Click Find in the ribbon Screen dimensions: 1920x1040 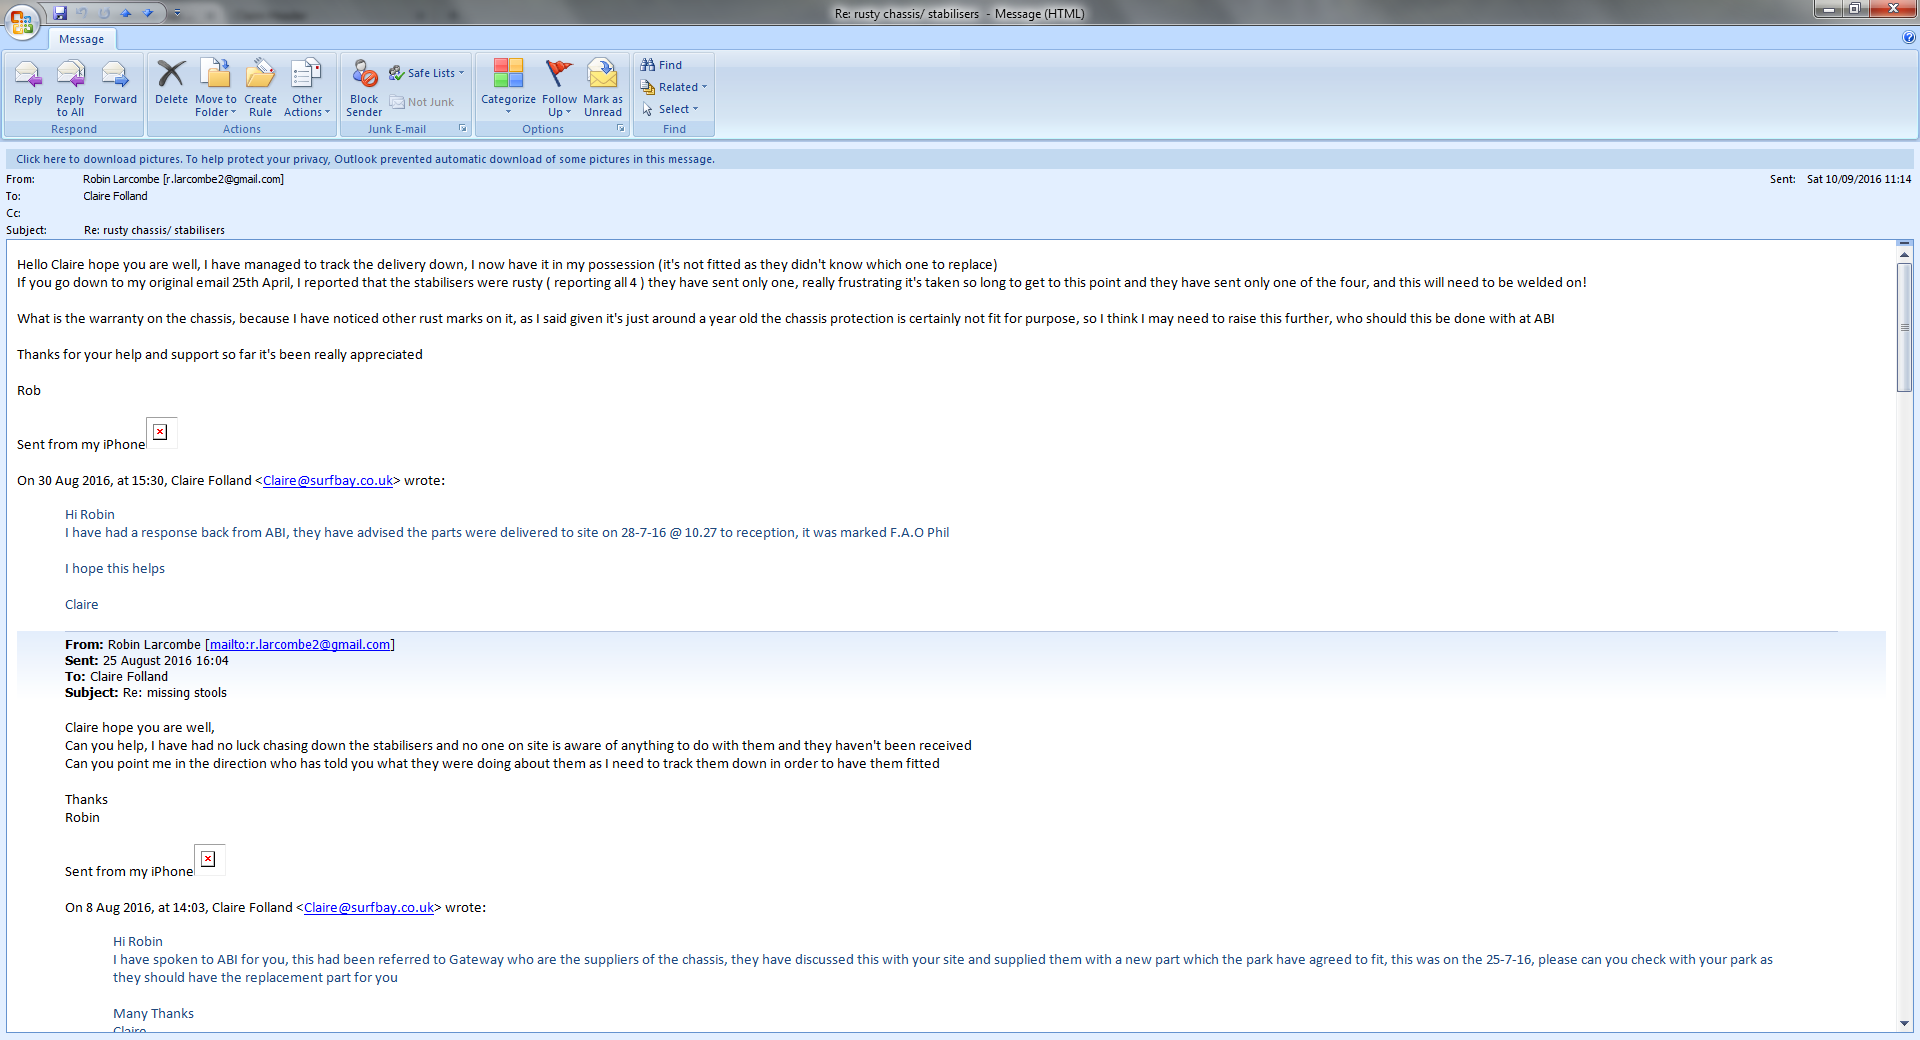662,65
